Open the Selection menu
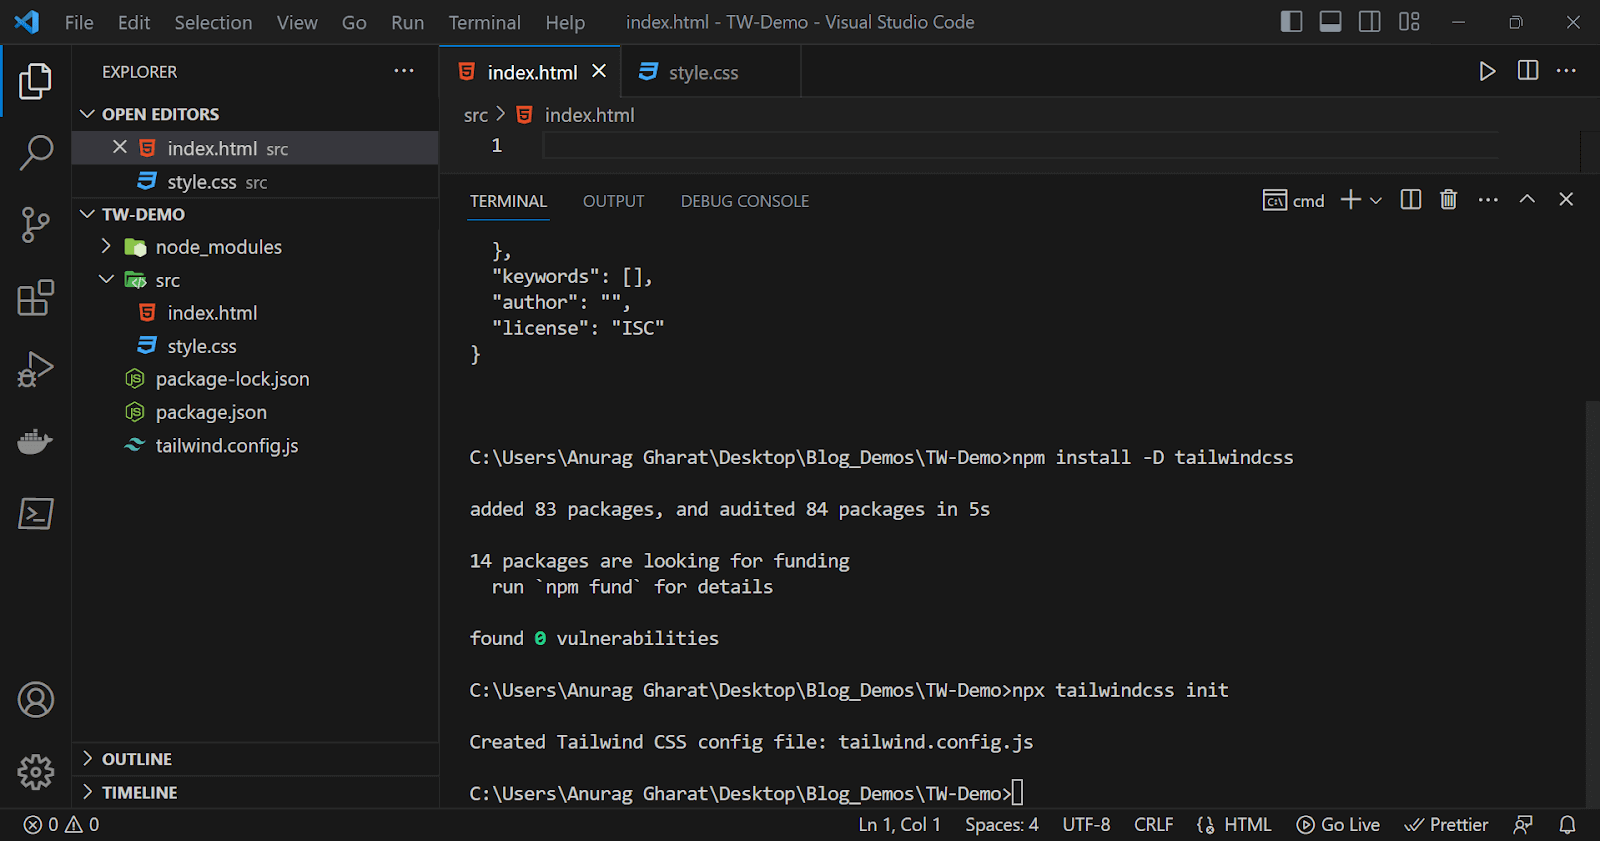This screenshot has height=841, width=1600. (213, 22)
